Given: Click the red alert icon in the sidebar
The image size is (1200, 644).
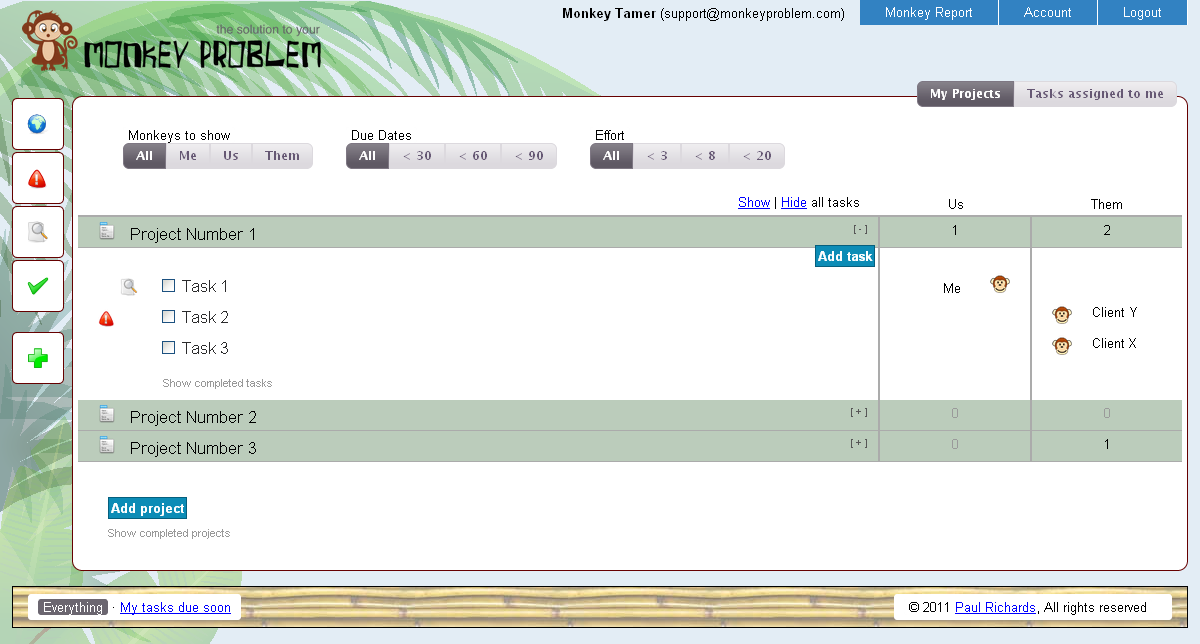Looking at the screenshot, I should click(x=37, y=178).
